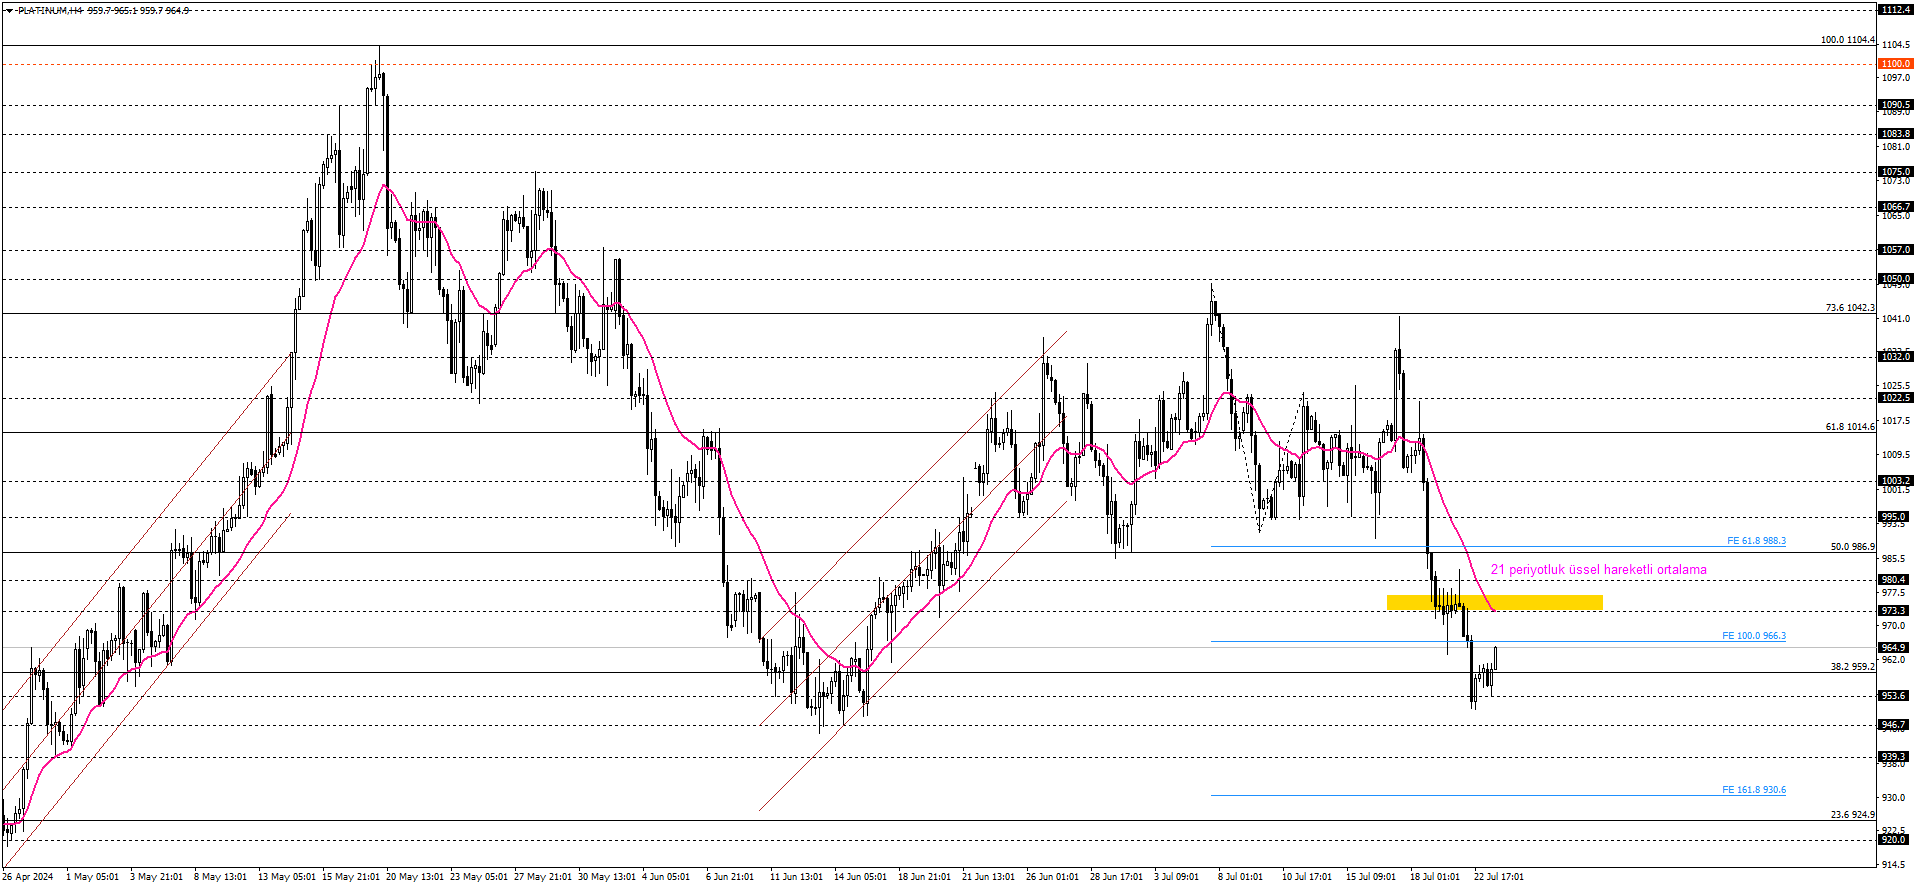Click the 946.7 price level tag
The height and width of the screenshot is (888, 1916).
(1895, 725)
